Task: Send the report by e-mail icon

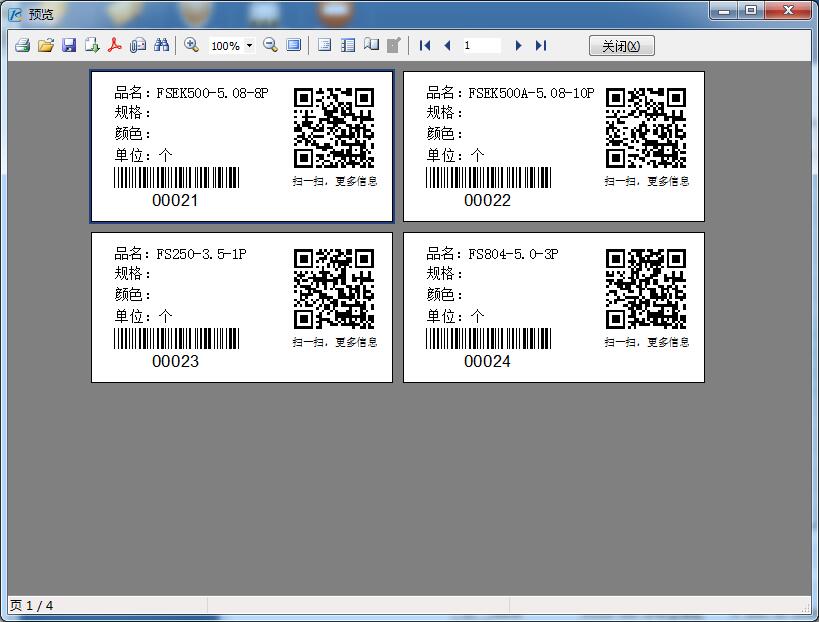Action: pos(138,45)
